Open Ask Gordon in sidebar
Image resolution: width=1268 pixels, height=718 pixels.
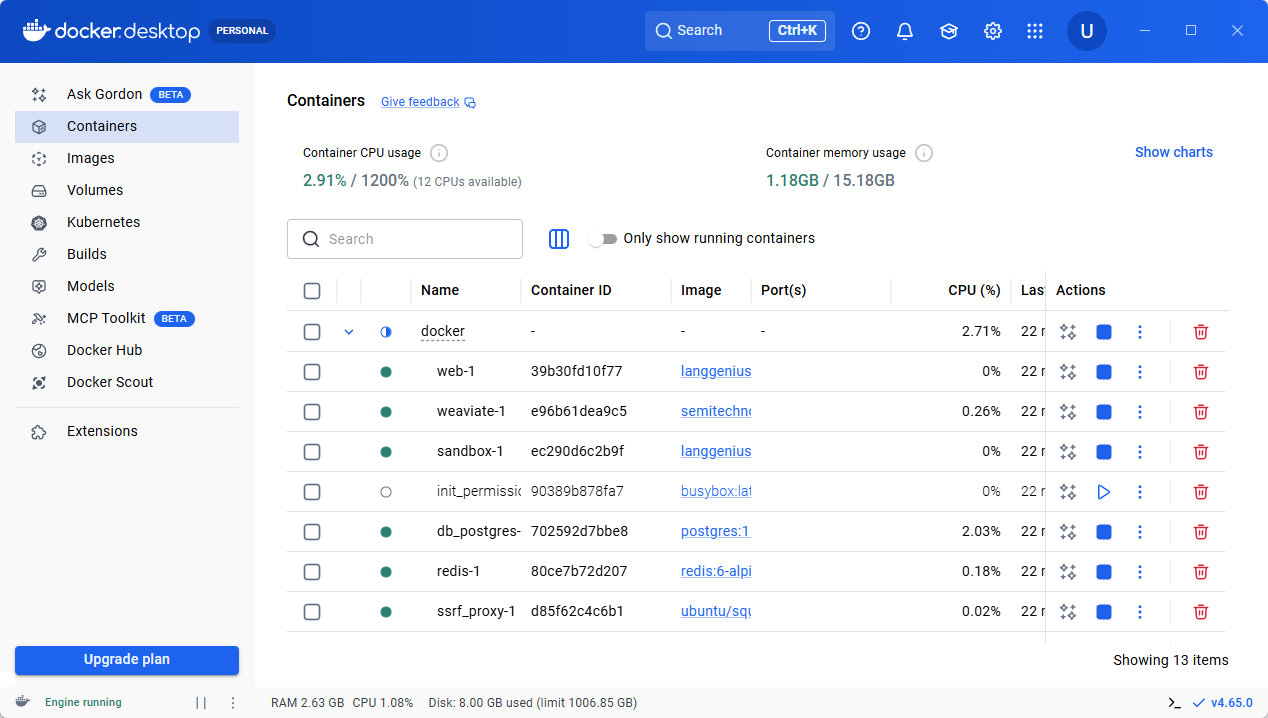[x=127, y=95]
